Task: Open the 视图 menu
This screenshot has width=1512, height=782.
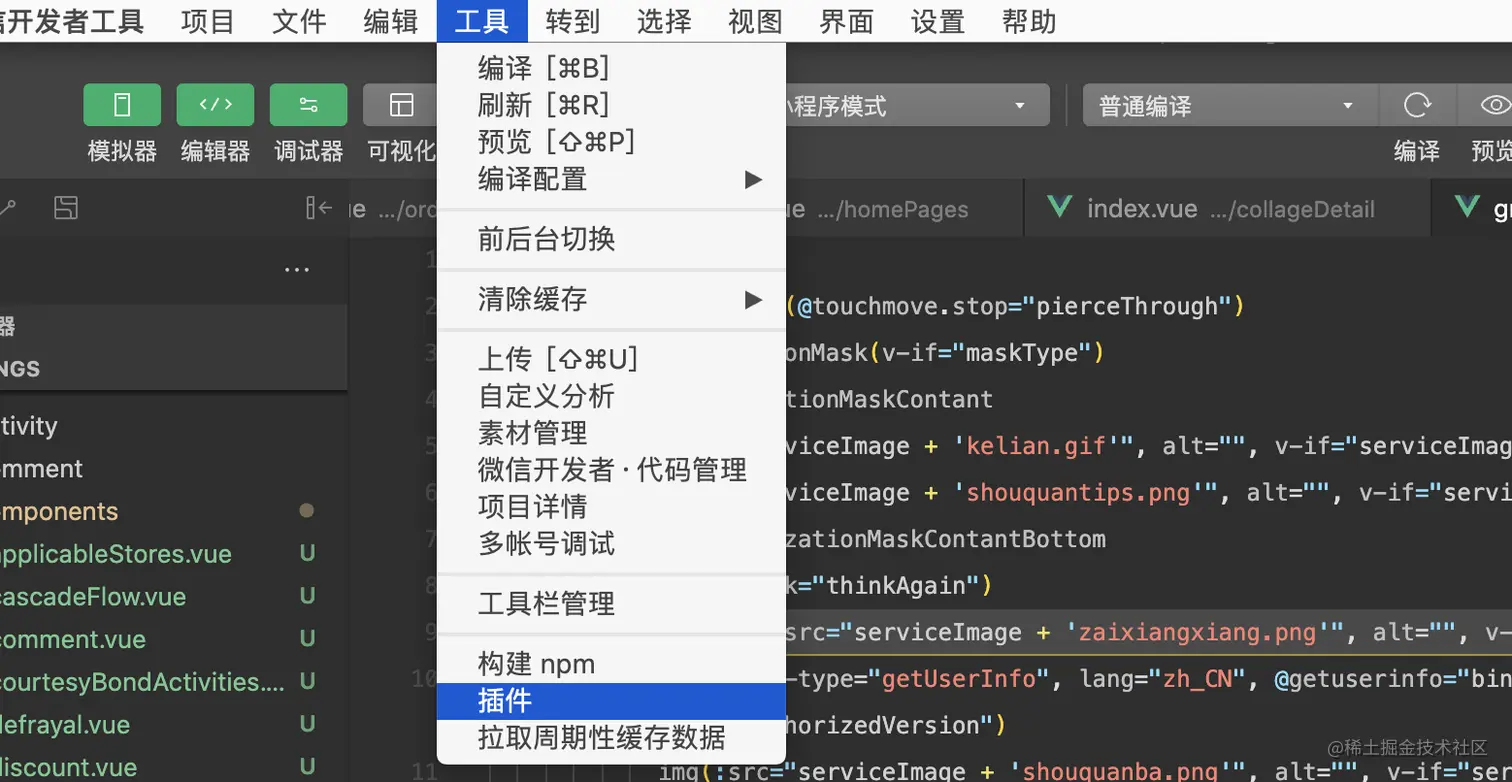Action: click(x=755, y=21)
